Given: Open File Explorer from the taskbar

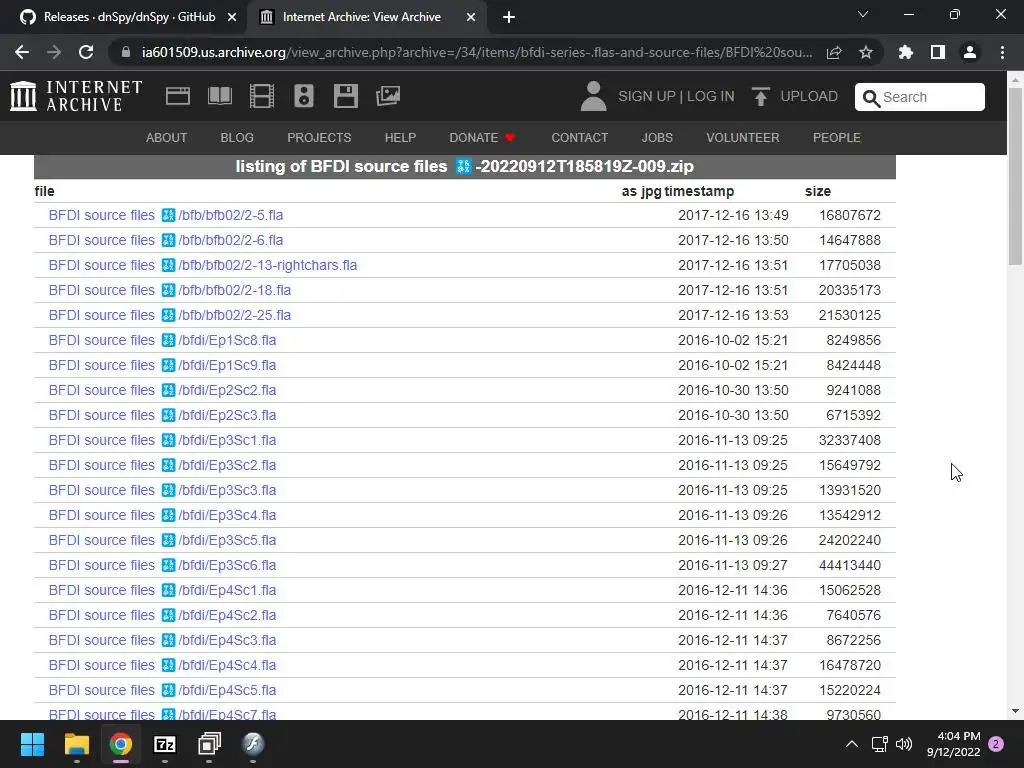Looking at the screenshot, I should (x=76, y=744).
